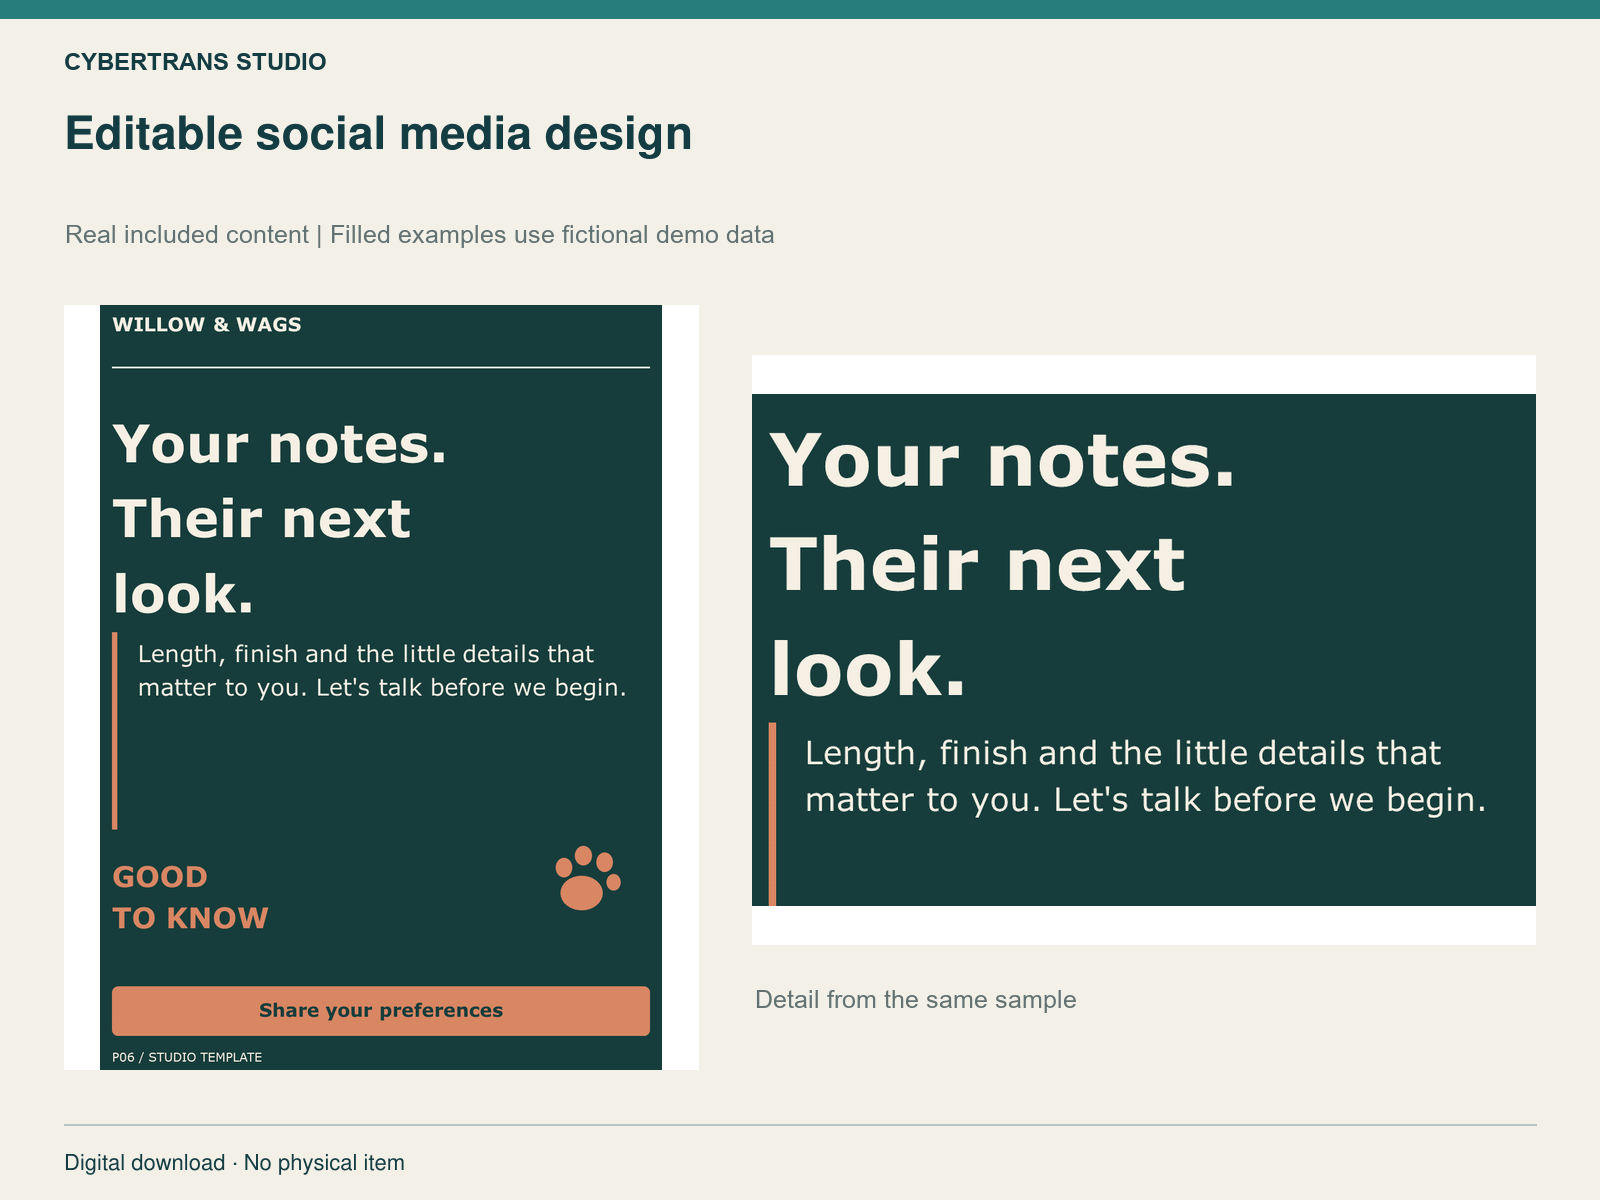Click the detail preview headline Their next

[x=977, y=565]
